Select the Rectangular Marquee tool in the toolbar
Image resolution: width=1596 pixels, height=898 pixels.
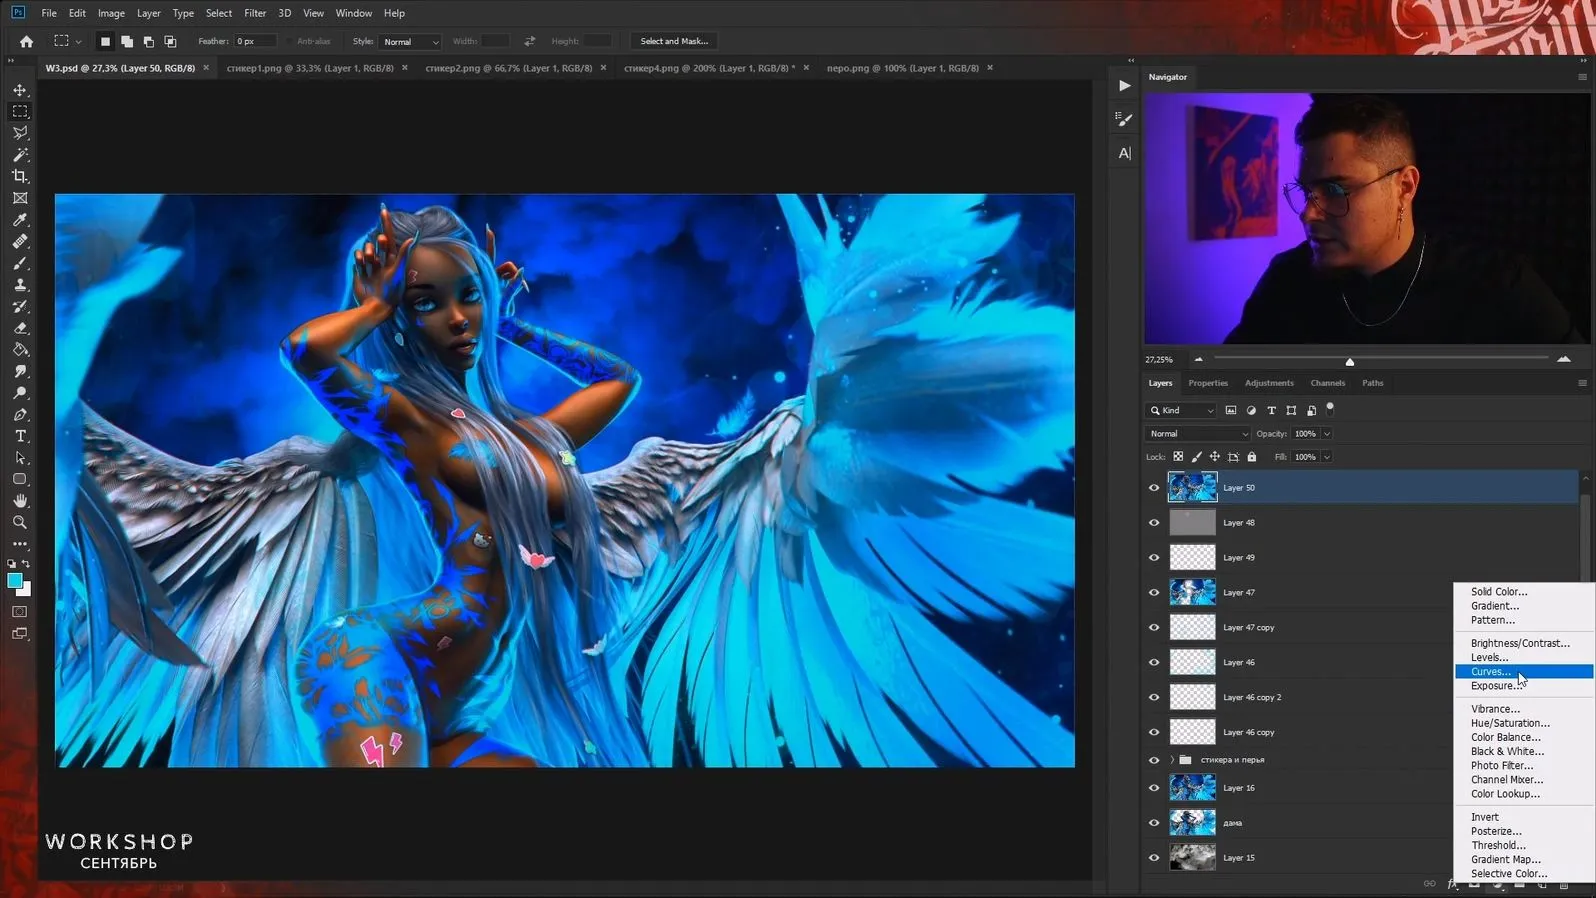20,111
